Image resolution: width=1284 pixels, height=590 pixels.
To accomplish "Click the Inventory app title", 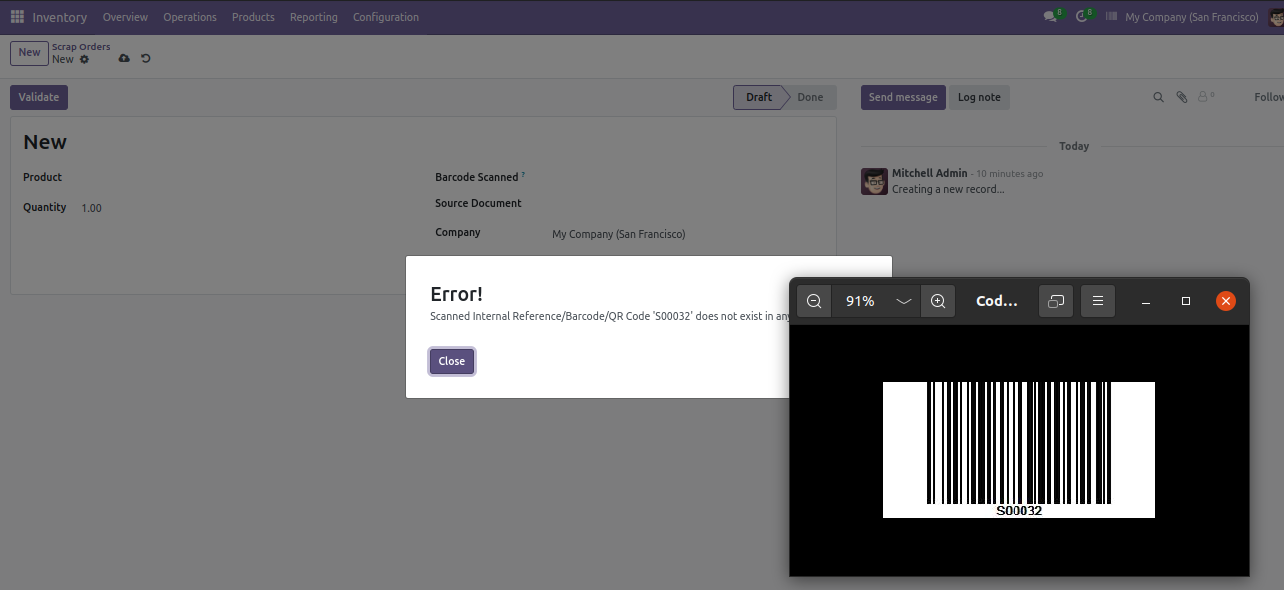I will [x=60, y=17].
